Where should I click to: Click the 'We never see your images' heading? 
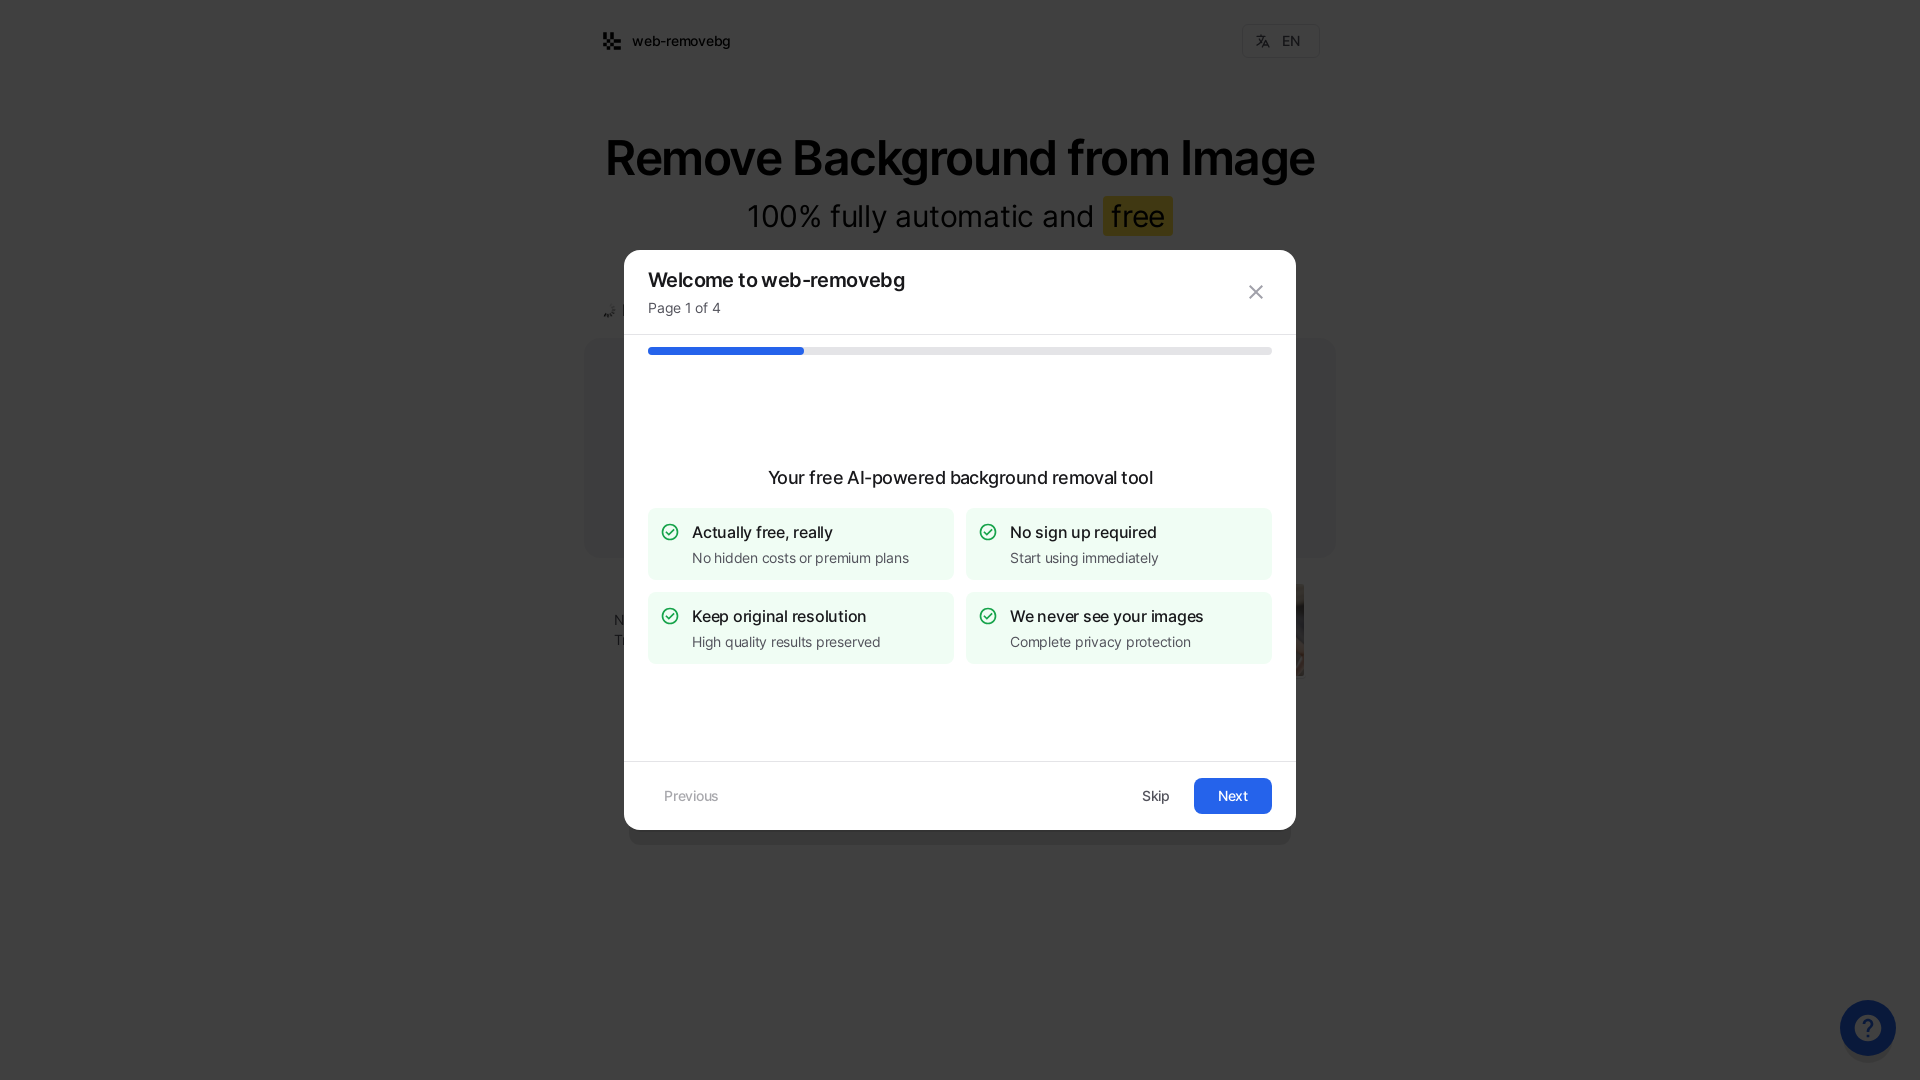point(1107,616)
